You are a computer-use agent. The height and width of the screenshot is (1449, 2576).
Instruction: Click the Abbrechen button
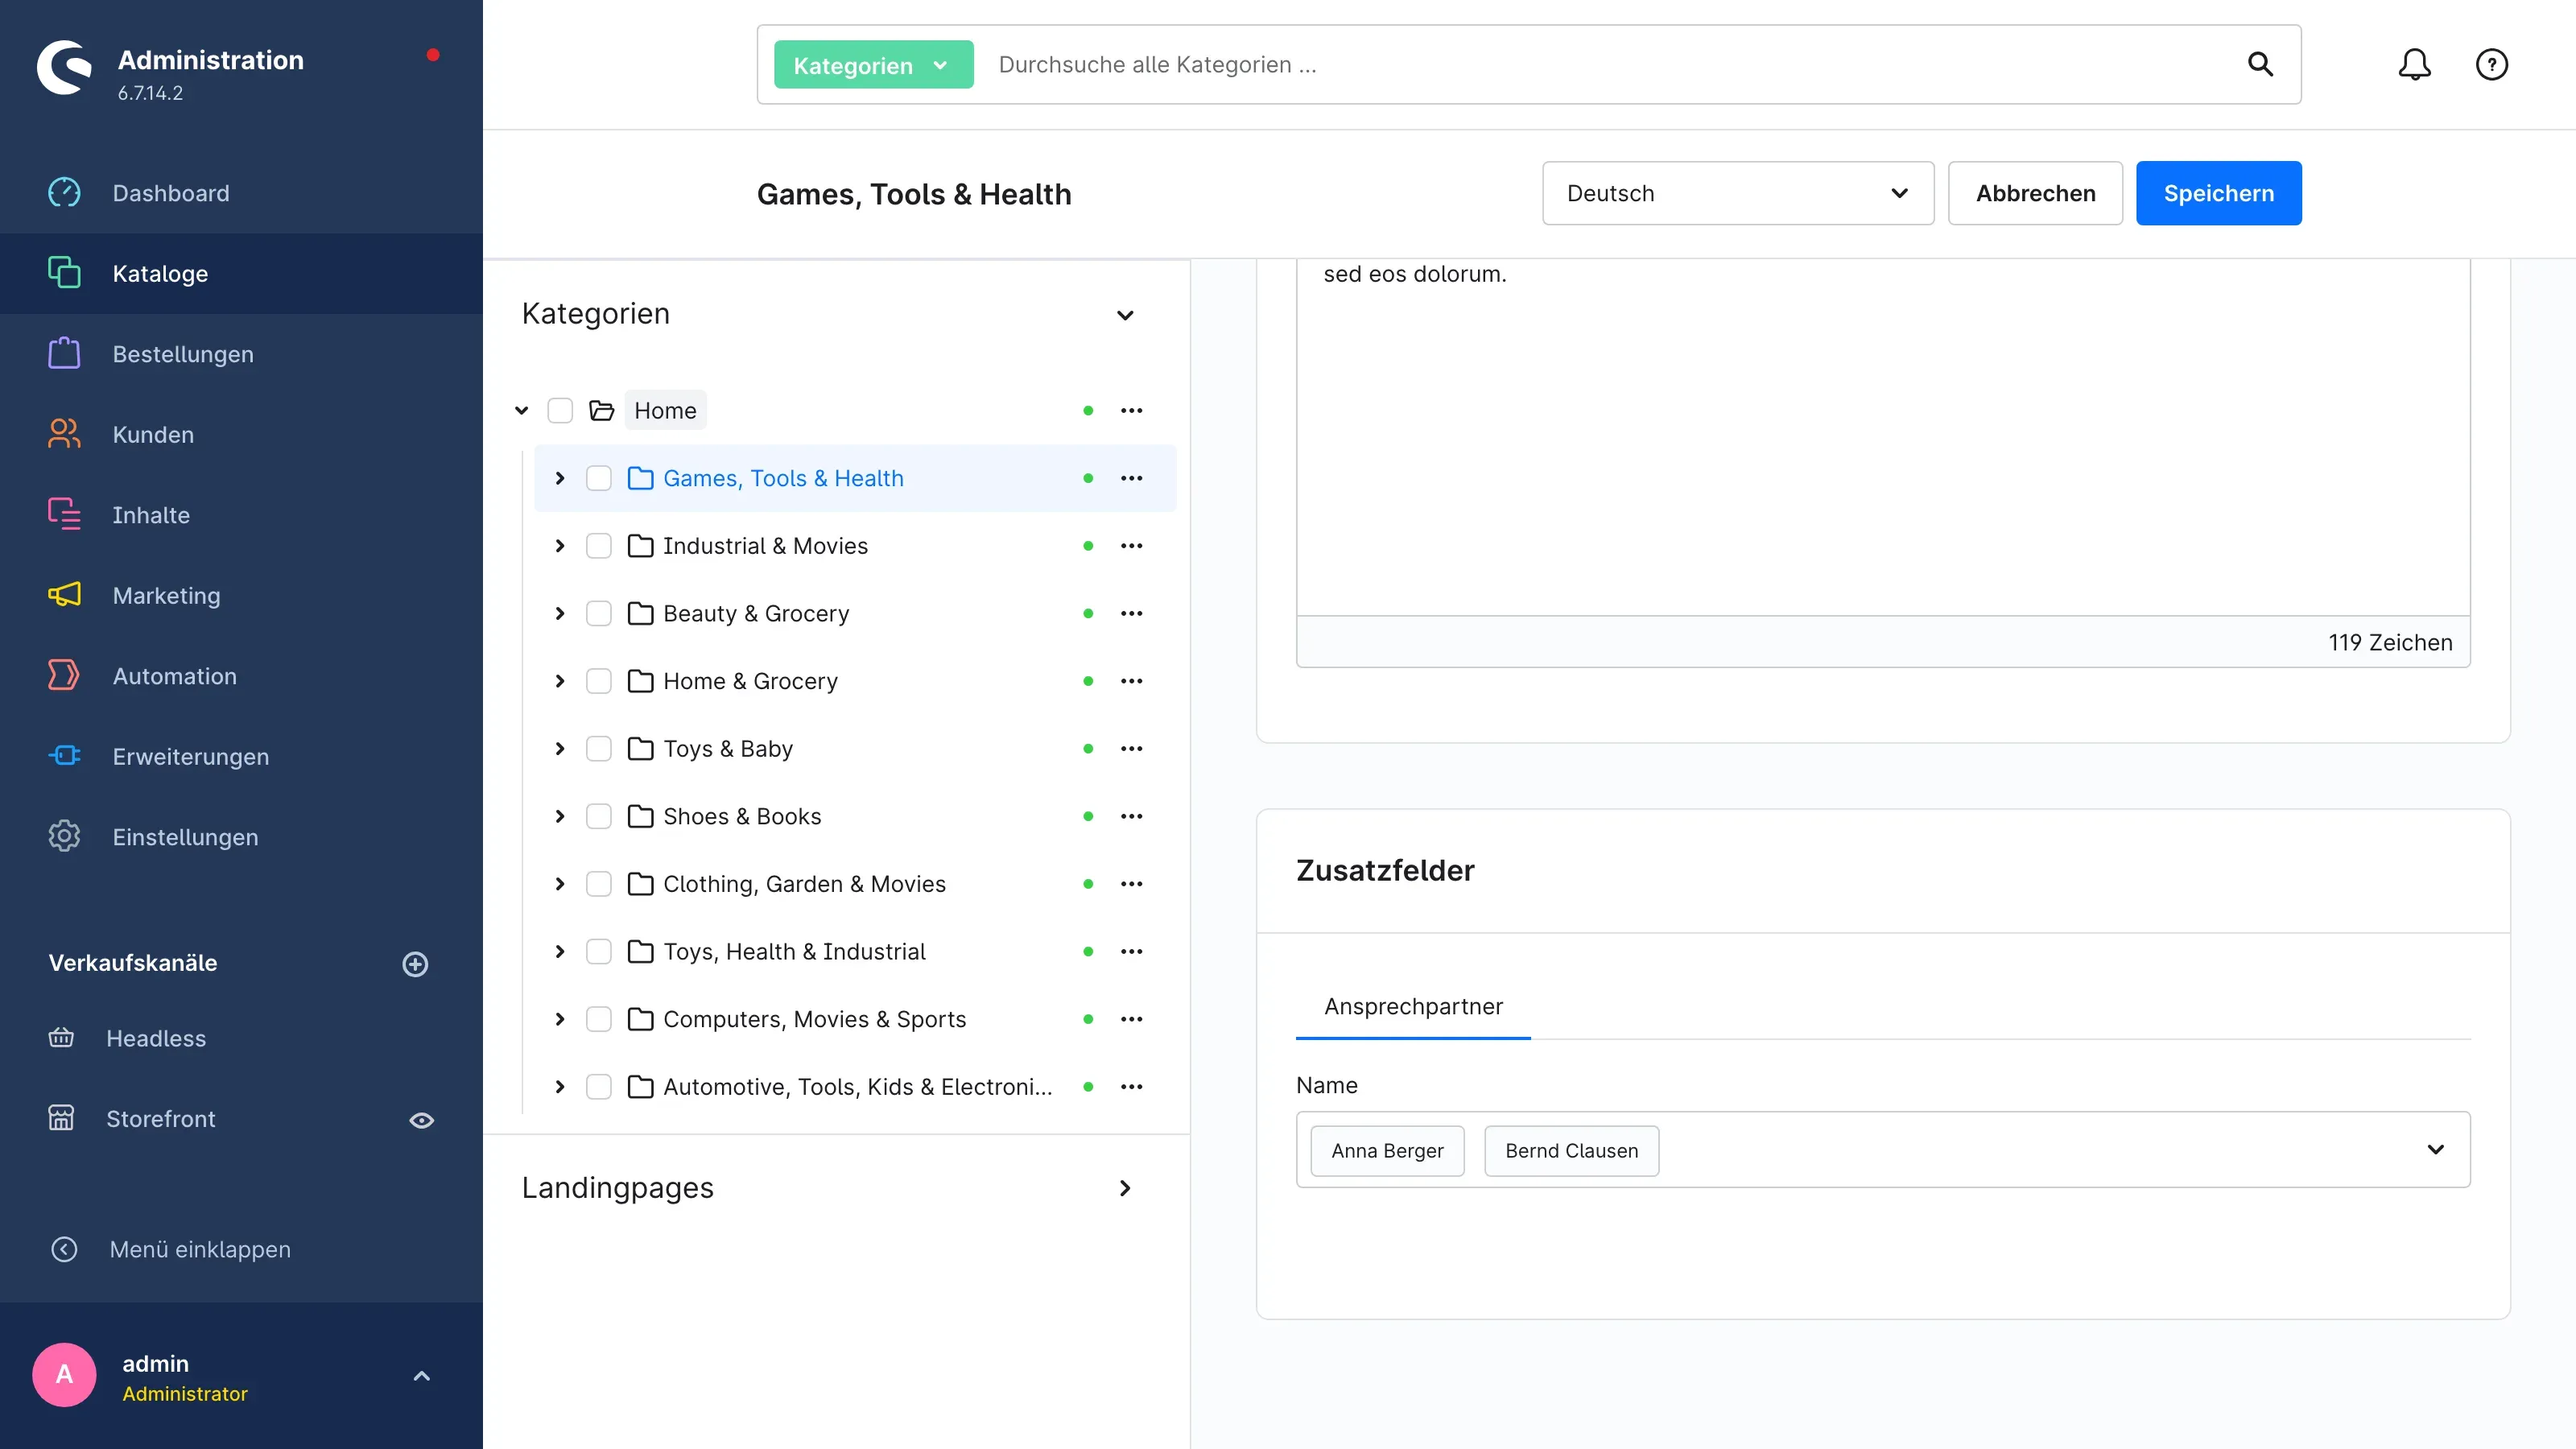tap(2035, 193)
